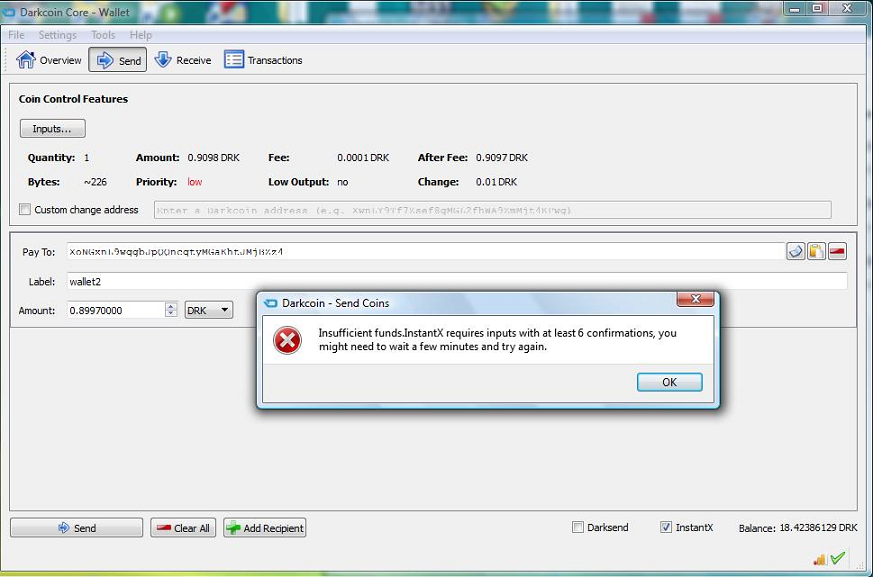Open the Settings menu
This screenshot has width=873, height=577.
pyautogui.click(x=57, y=35)
